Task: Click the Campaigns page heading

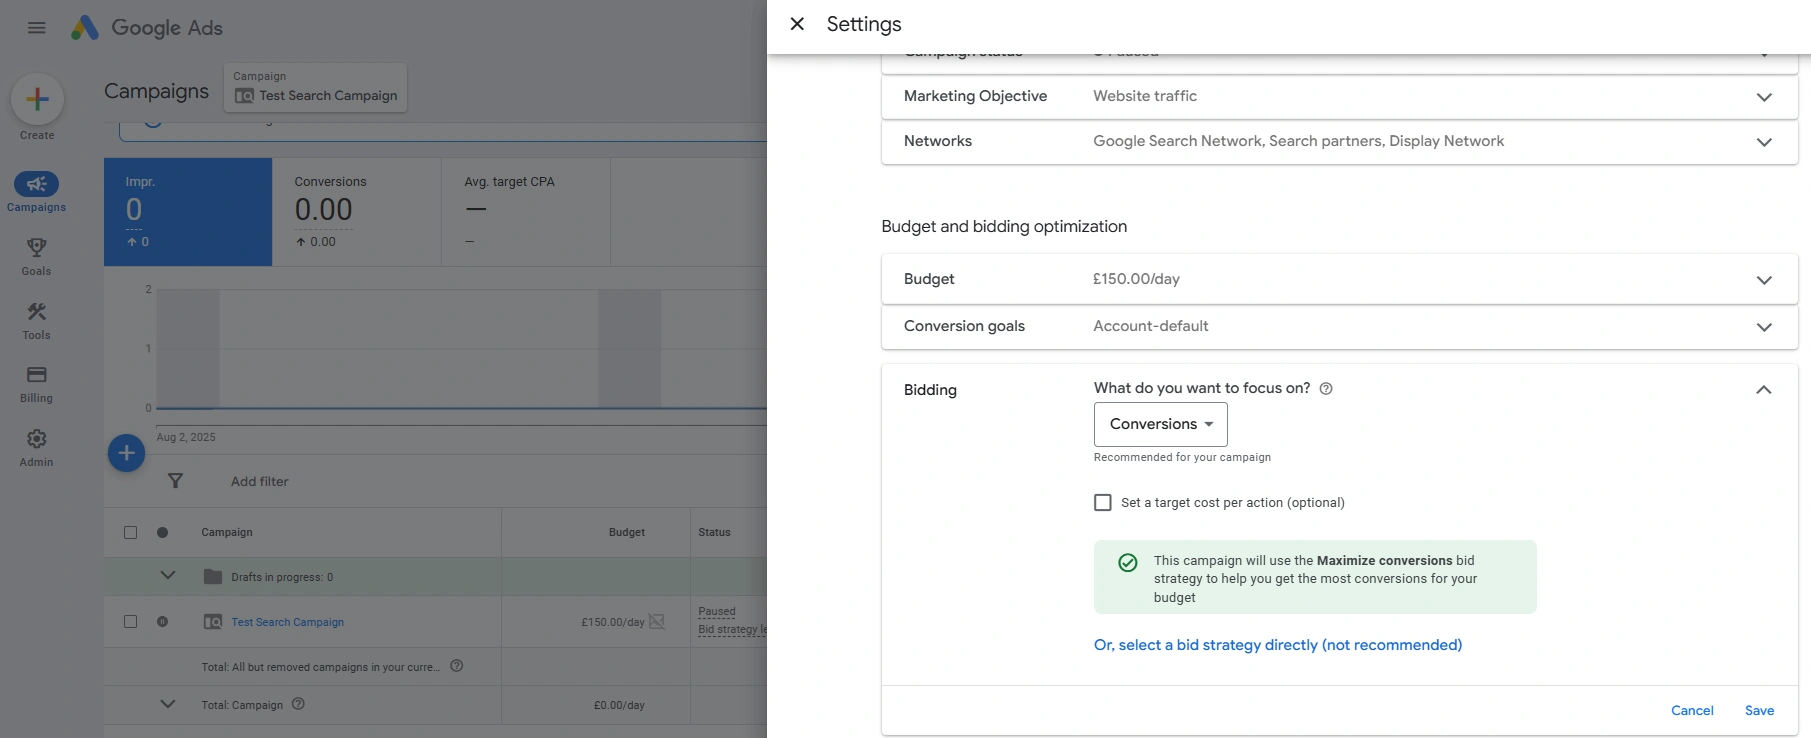Action: 157,91
